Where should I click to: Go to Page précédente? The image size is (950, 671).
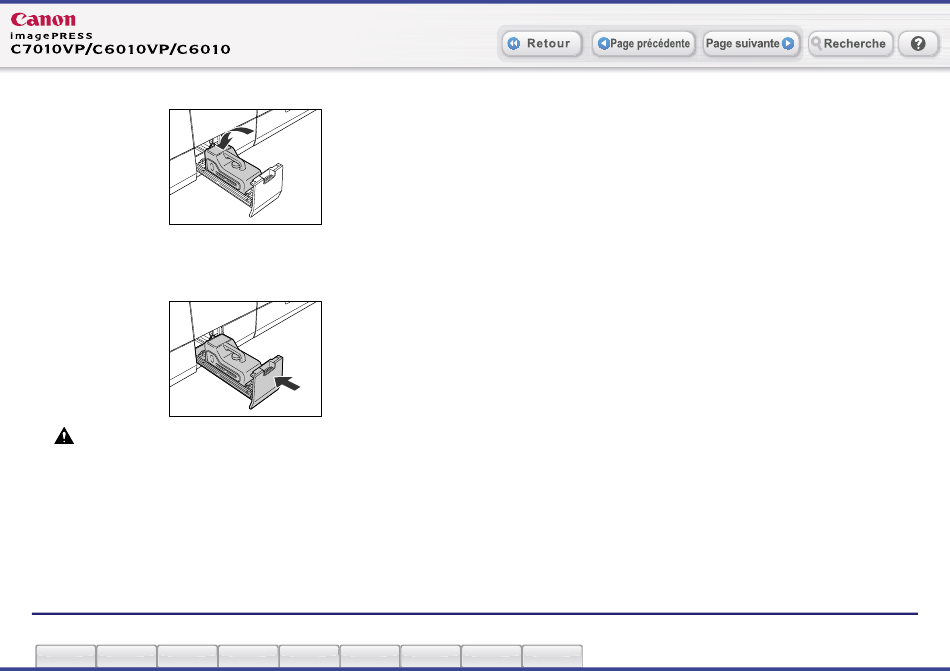pyautogui.click(x=643, y=44)
